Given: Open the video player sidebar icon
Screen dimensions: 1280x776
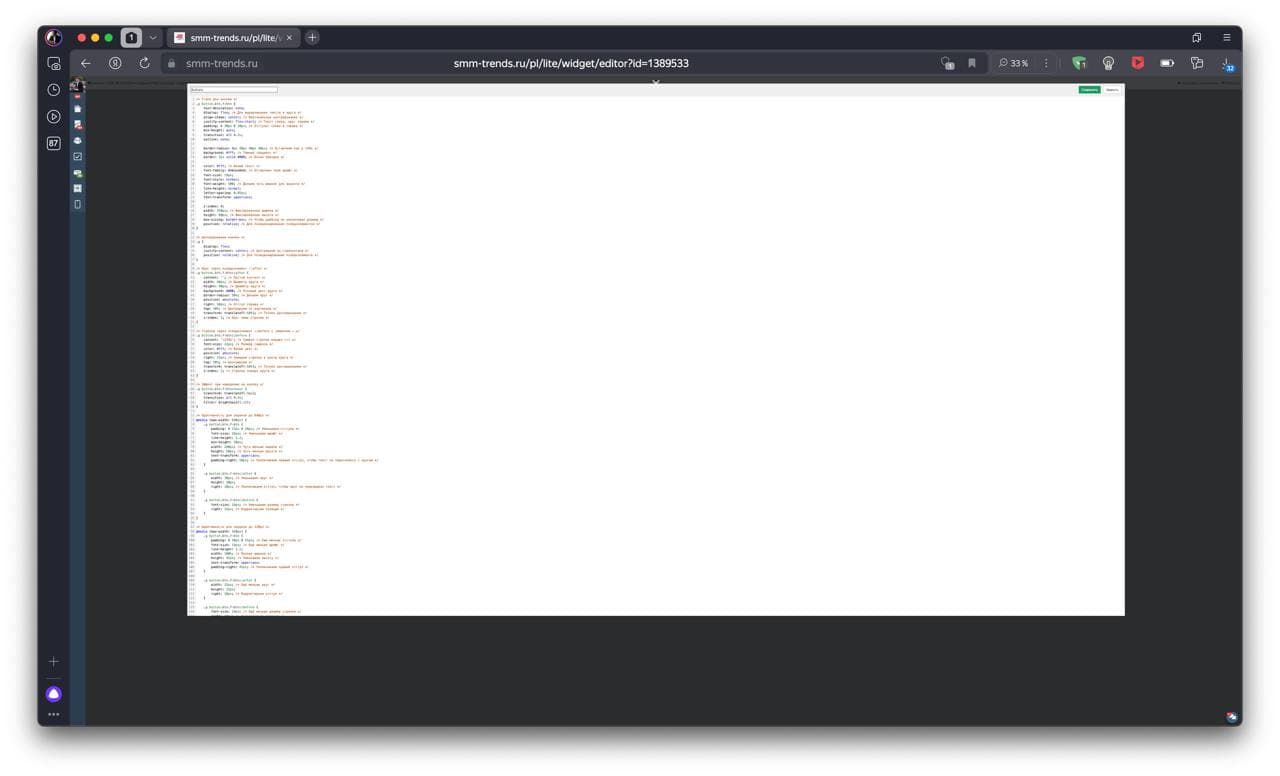Looking at the screenshot, I should pos(54,117).
